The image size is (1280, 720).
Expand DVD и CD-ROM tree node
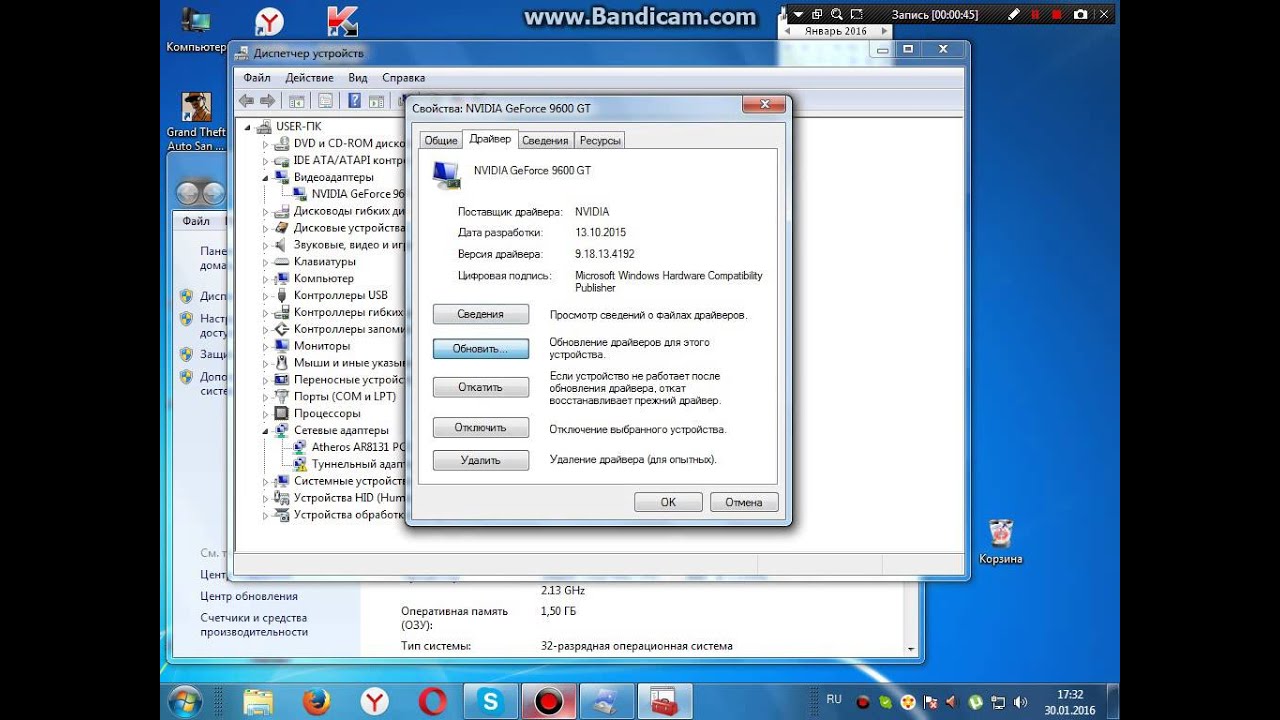pyautogui.click(x=266, y=143)
